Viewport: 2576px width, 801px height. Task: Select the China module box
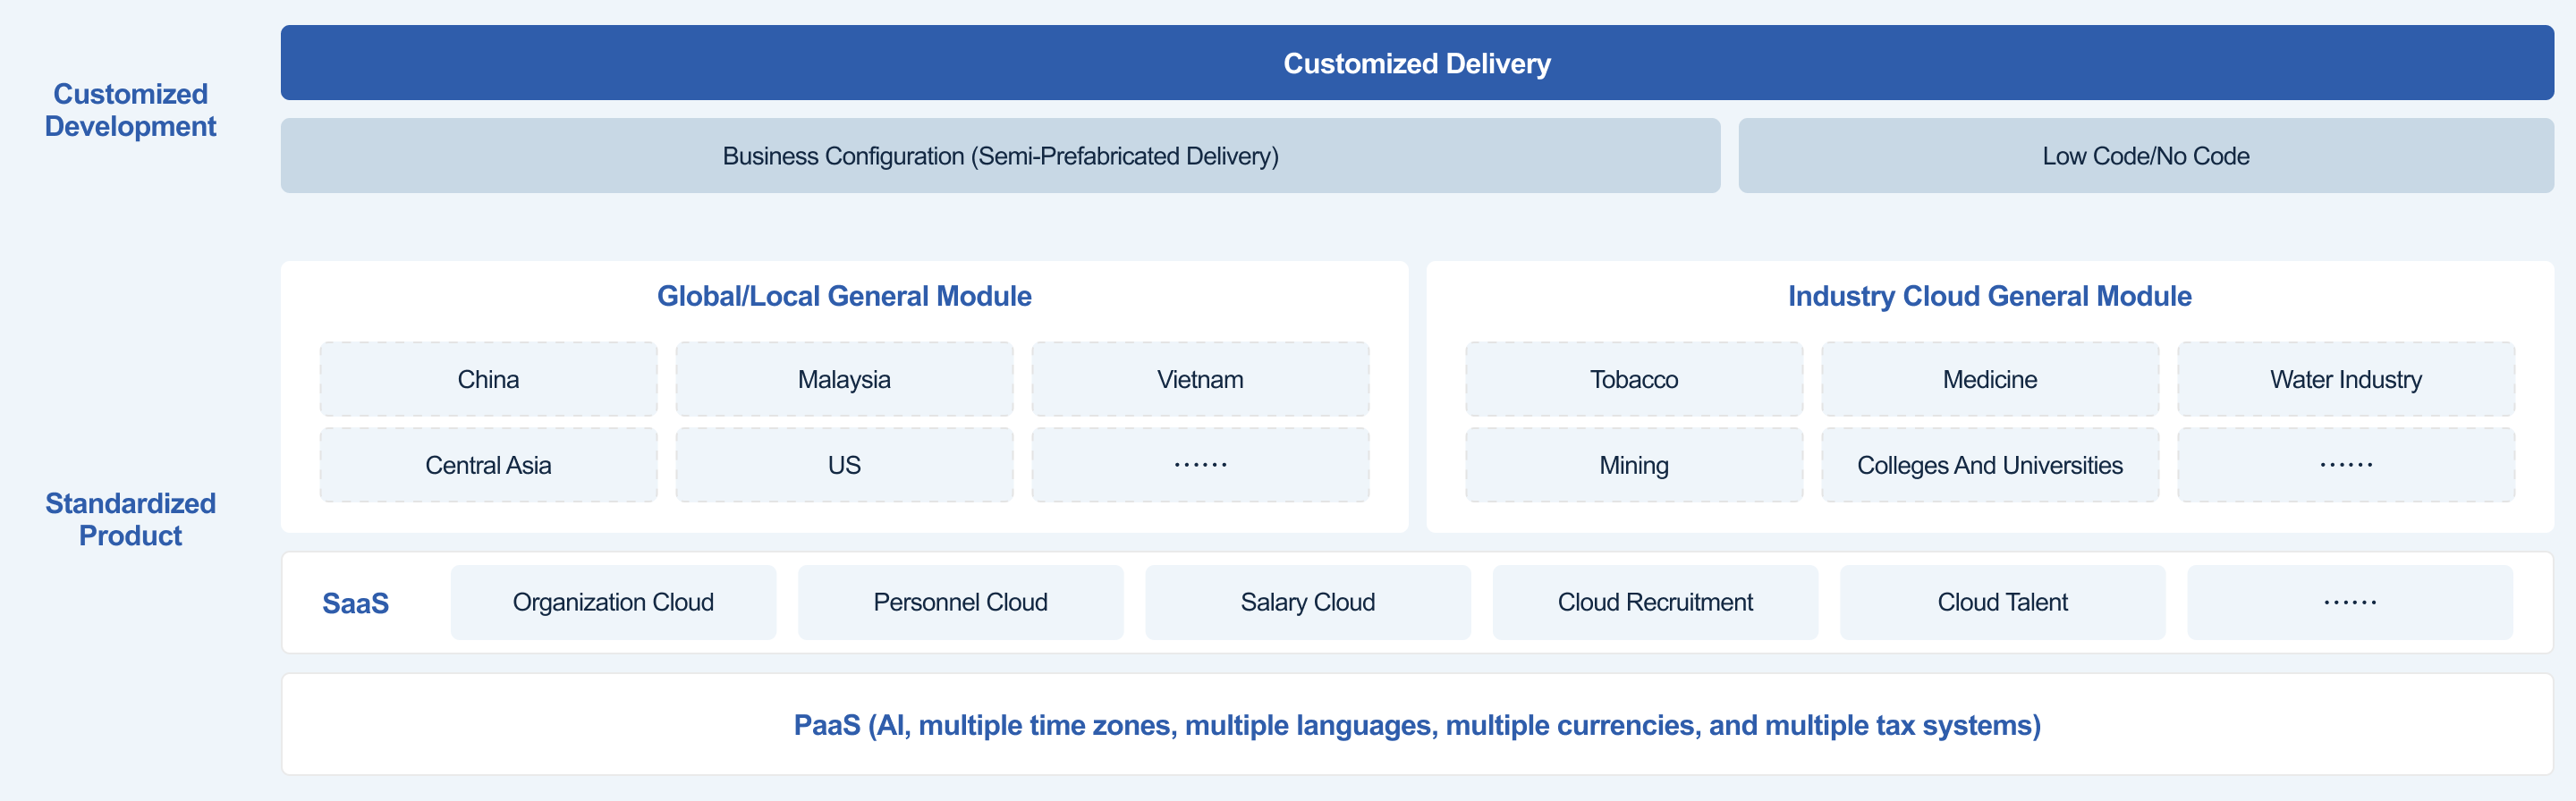coord(488,379)
